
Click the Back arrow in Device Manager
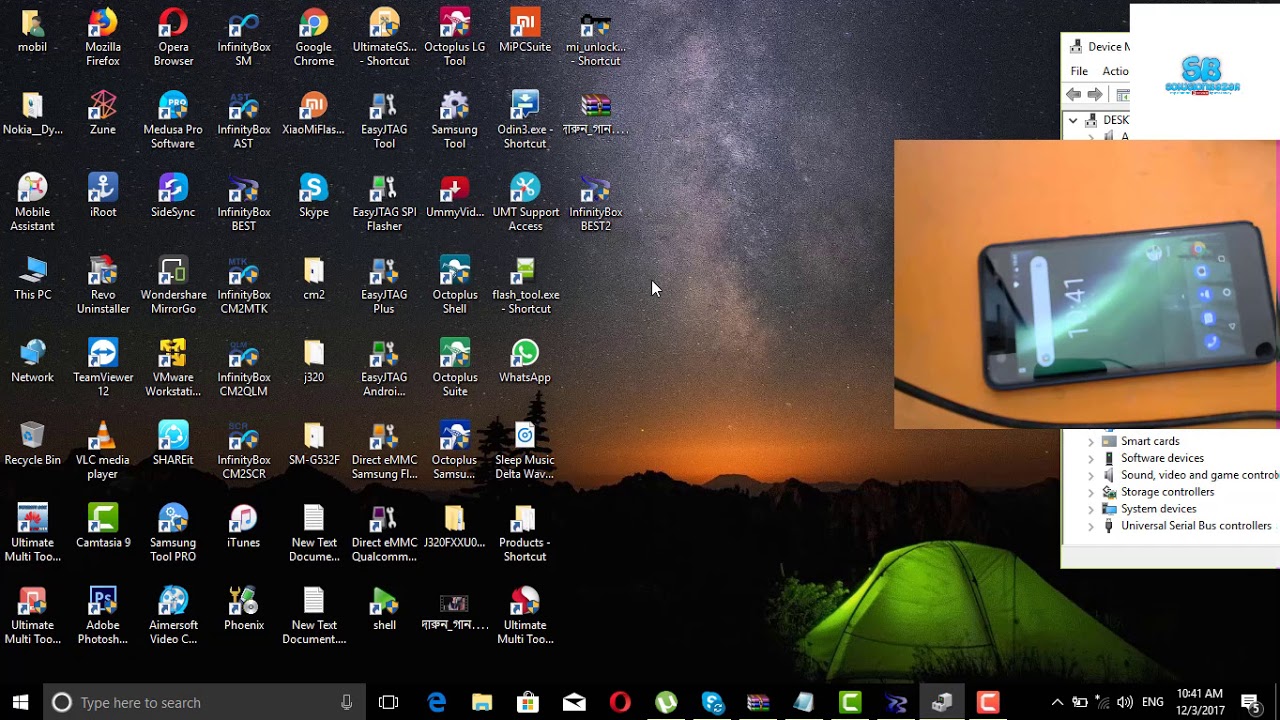[x=1074, y=94]
